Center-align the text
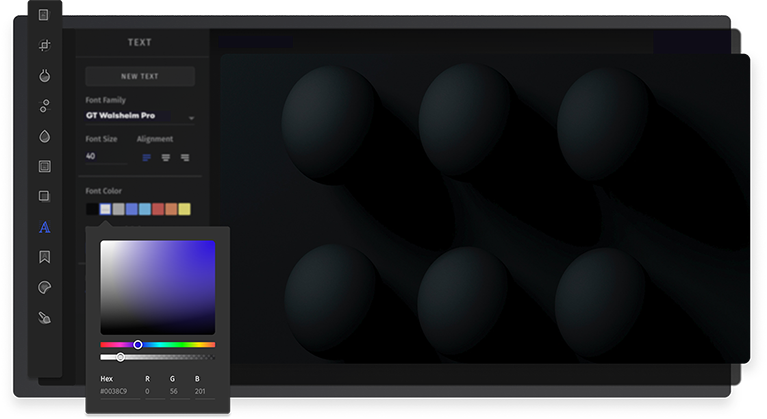Image resolution: width=767 pixels, height=419 pixels. (166, 157)
